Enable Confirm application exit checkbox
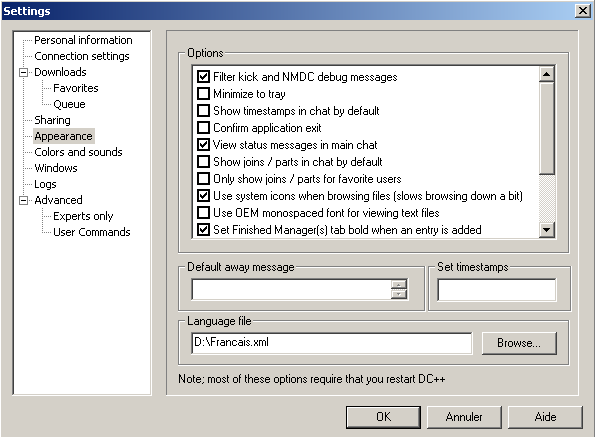595x437 pixels. coord(203,128)
